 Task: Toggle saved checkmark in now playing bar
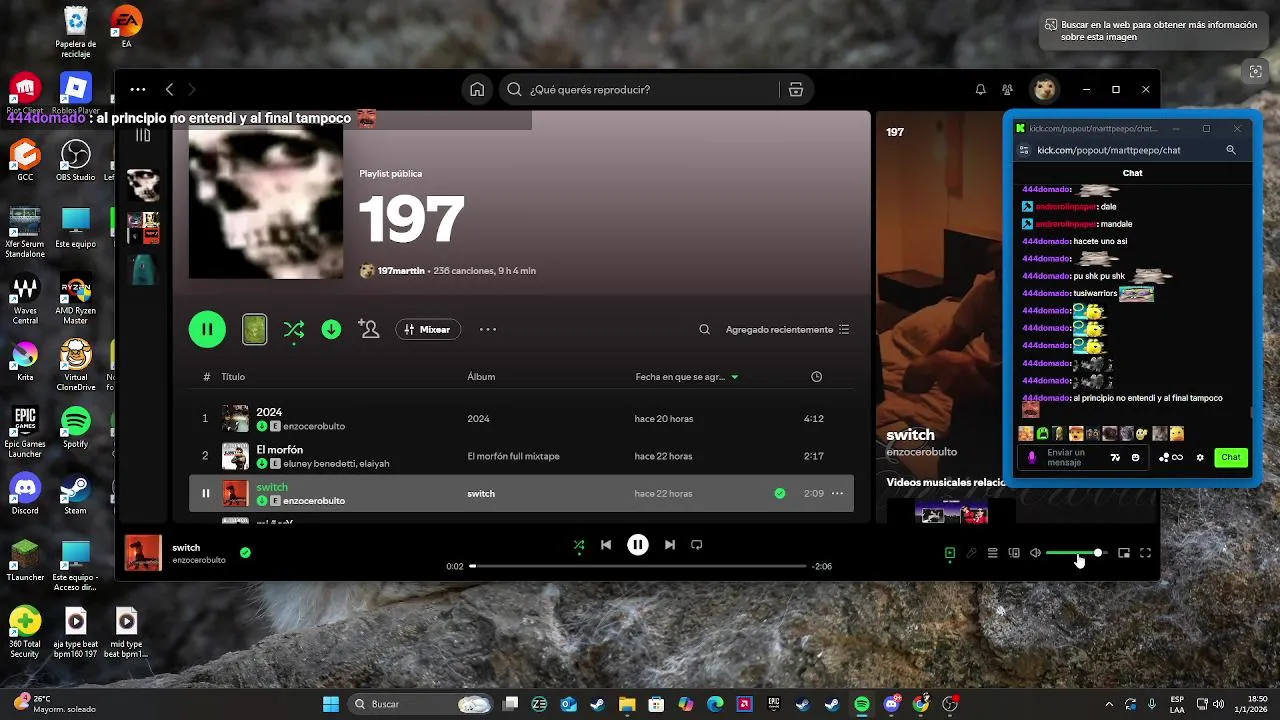245,552
